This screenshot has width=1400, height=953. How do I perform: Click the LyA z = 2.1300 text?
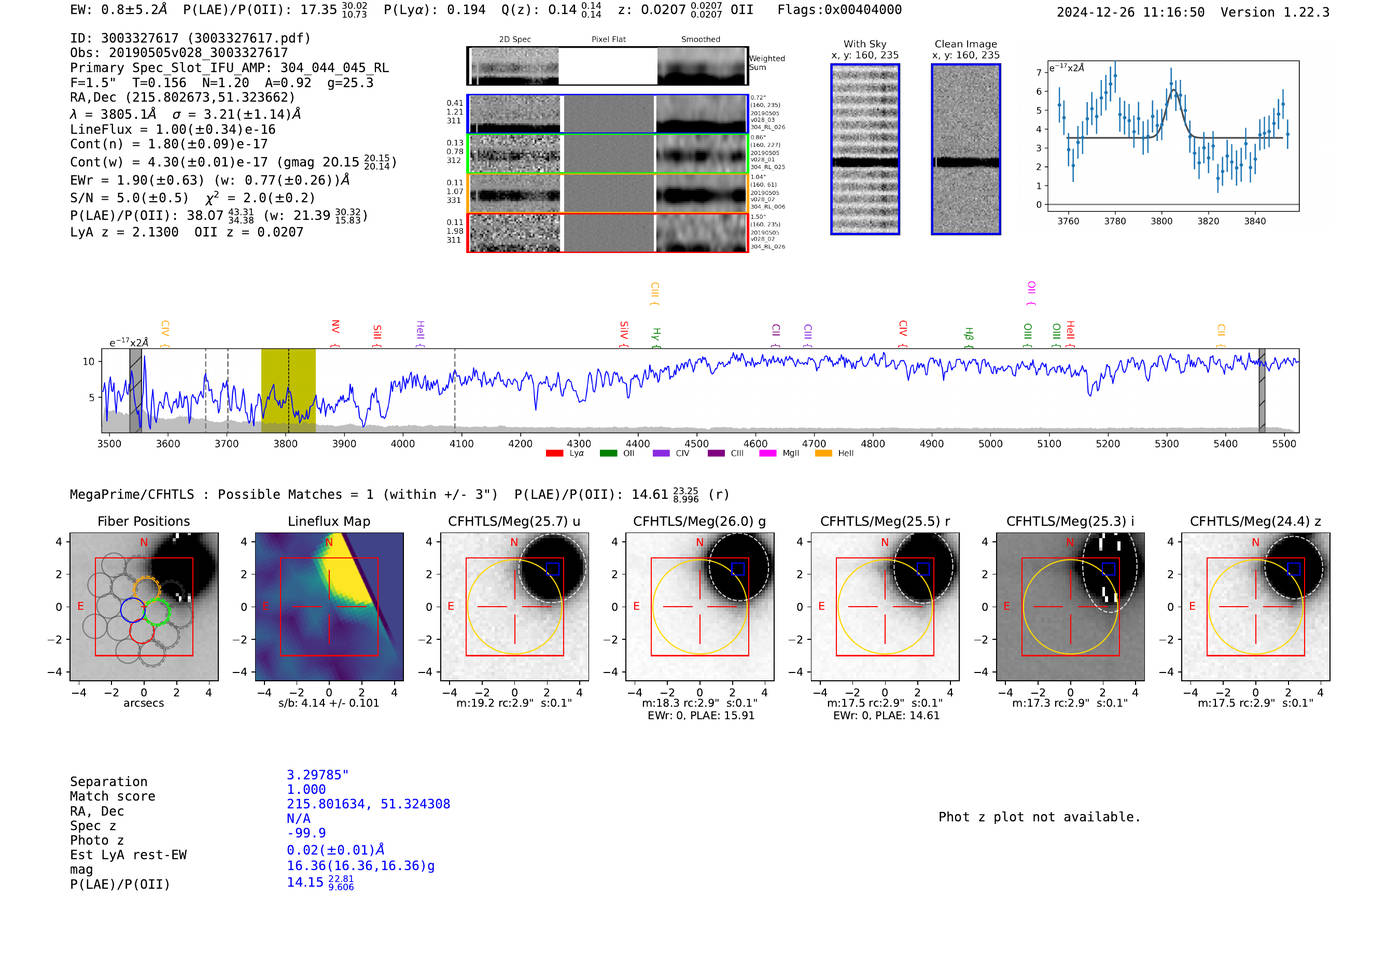coord(124,232)
